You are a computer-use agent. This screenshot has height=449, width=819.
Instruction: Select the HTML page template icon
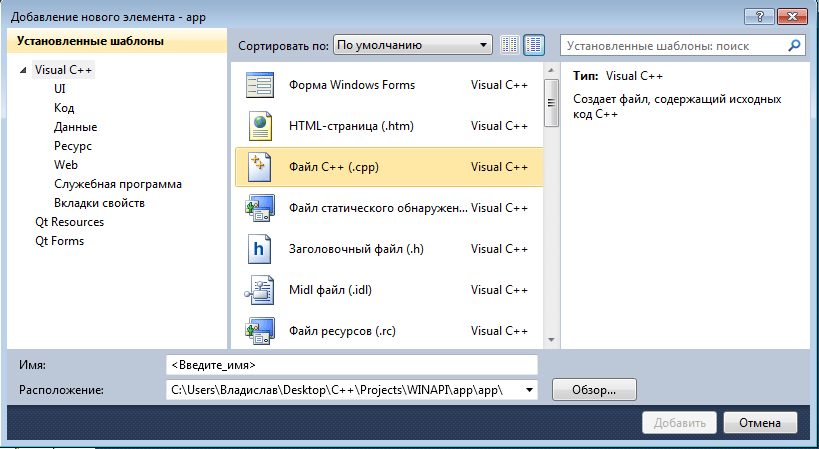pyautogui.click(x=260, y=126)
